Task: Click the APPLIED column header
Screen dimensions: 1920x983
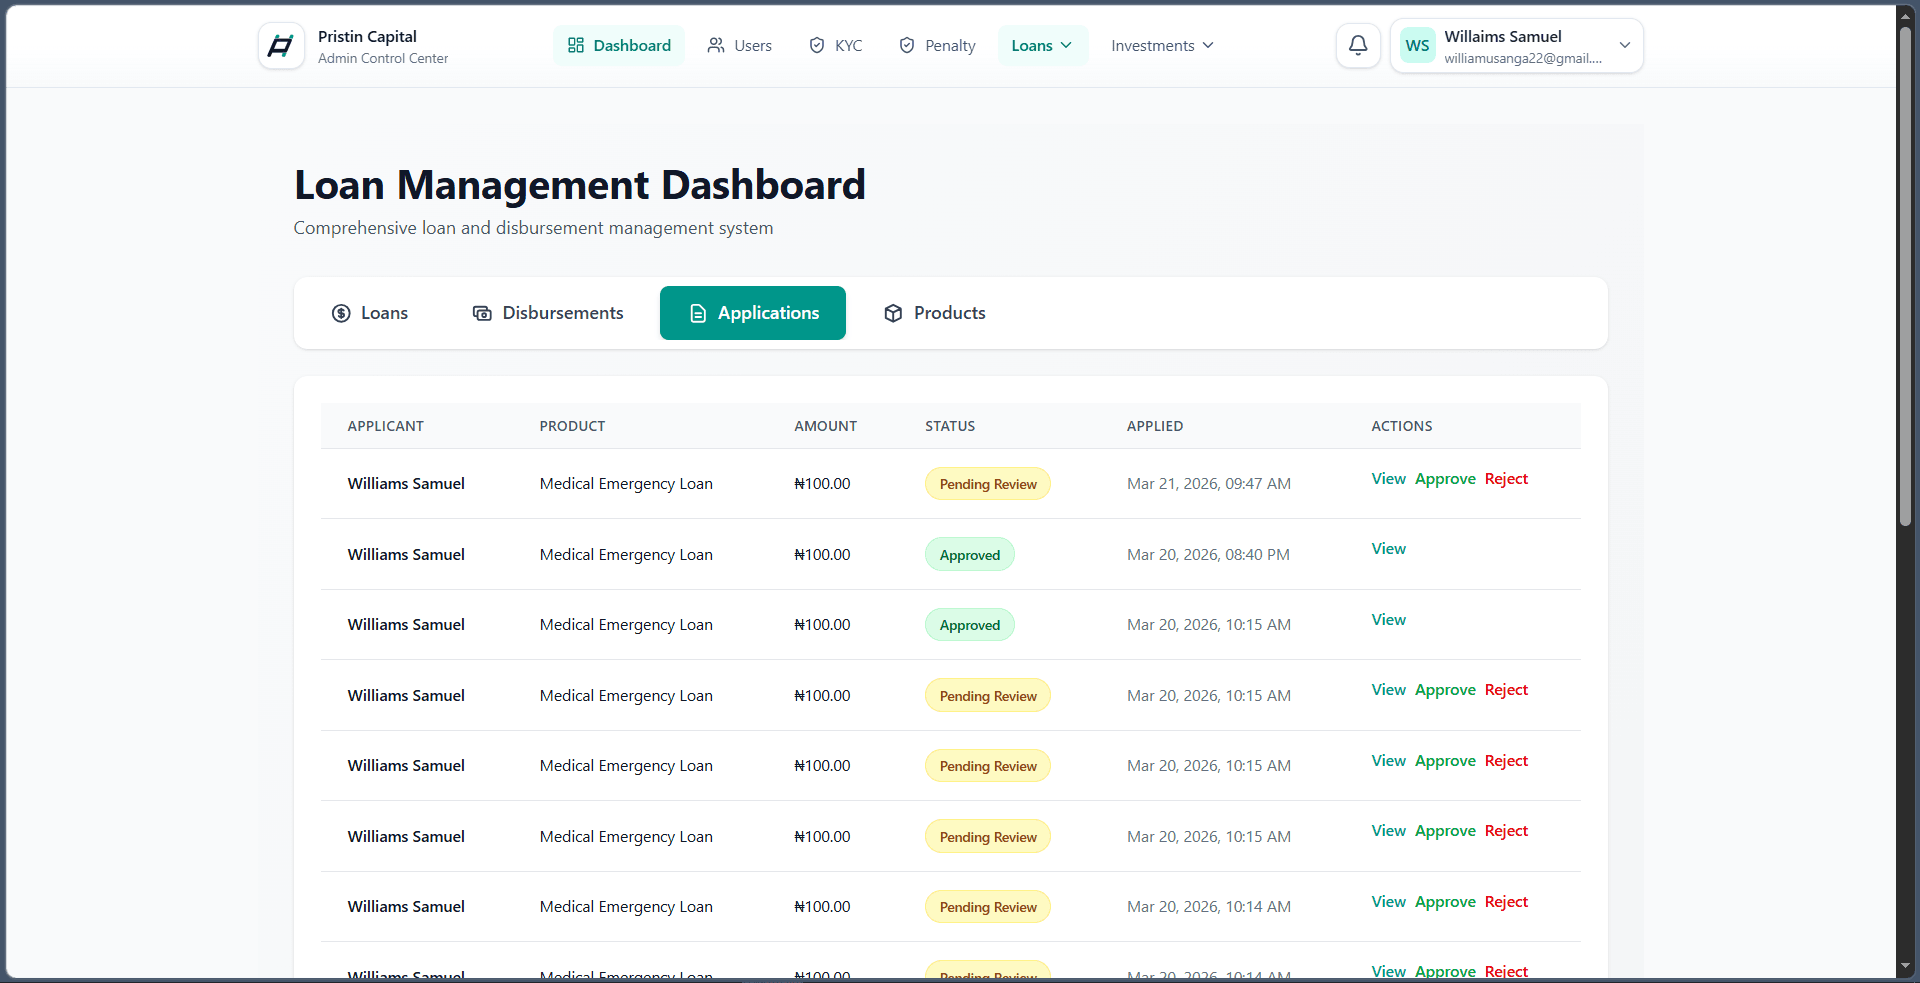Action: tap(1155, 426)
